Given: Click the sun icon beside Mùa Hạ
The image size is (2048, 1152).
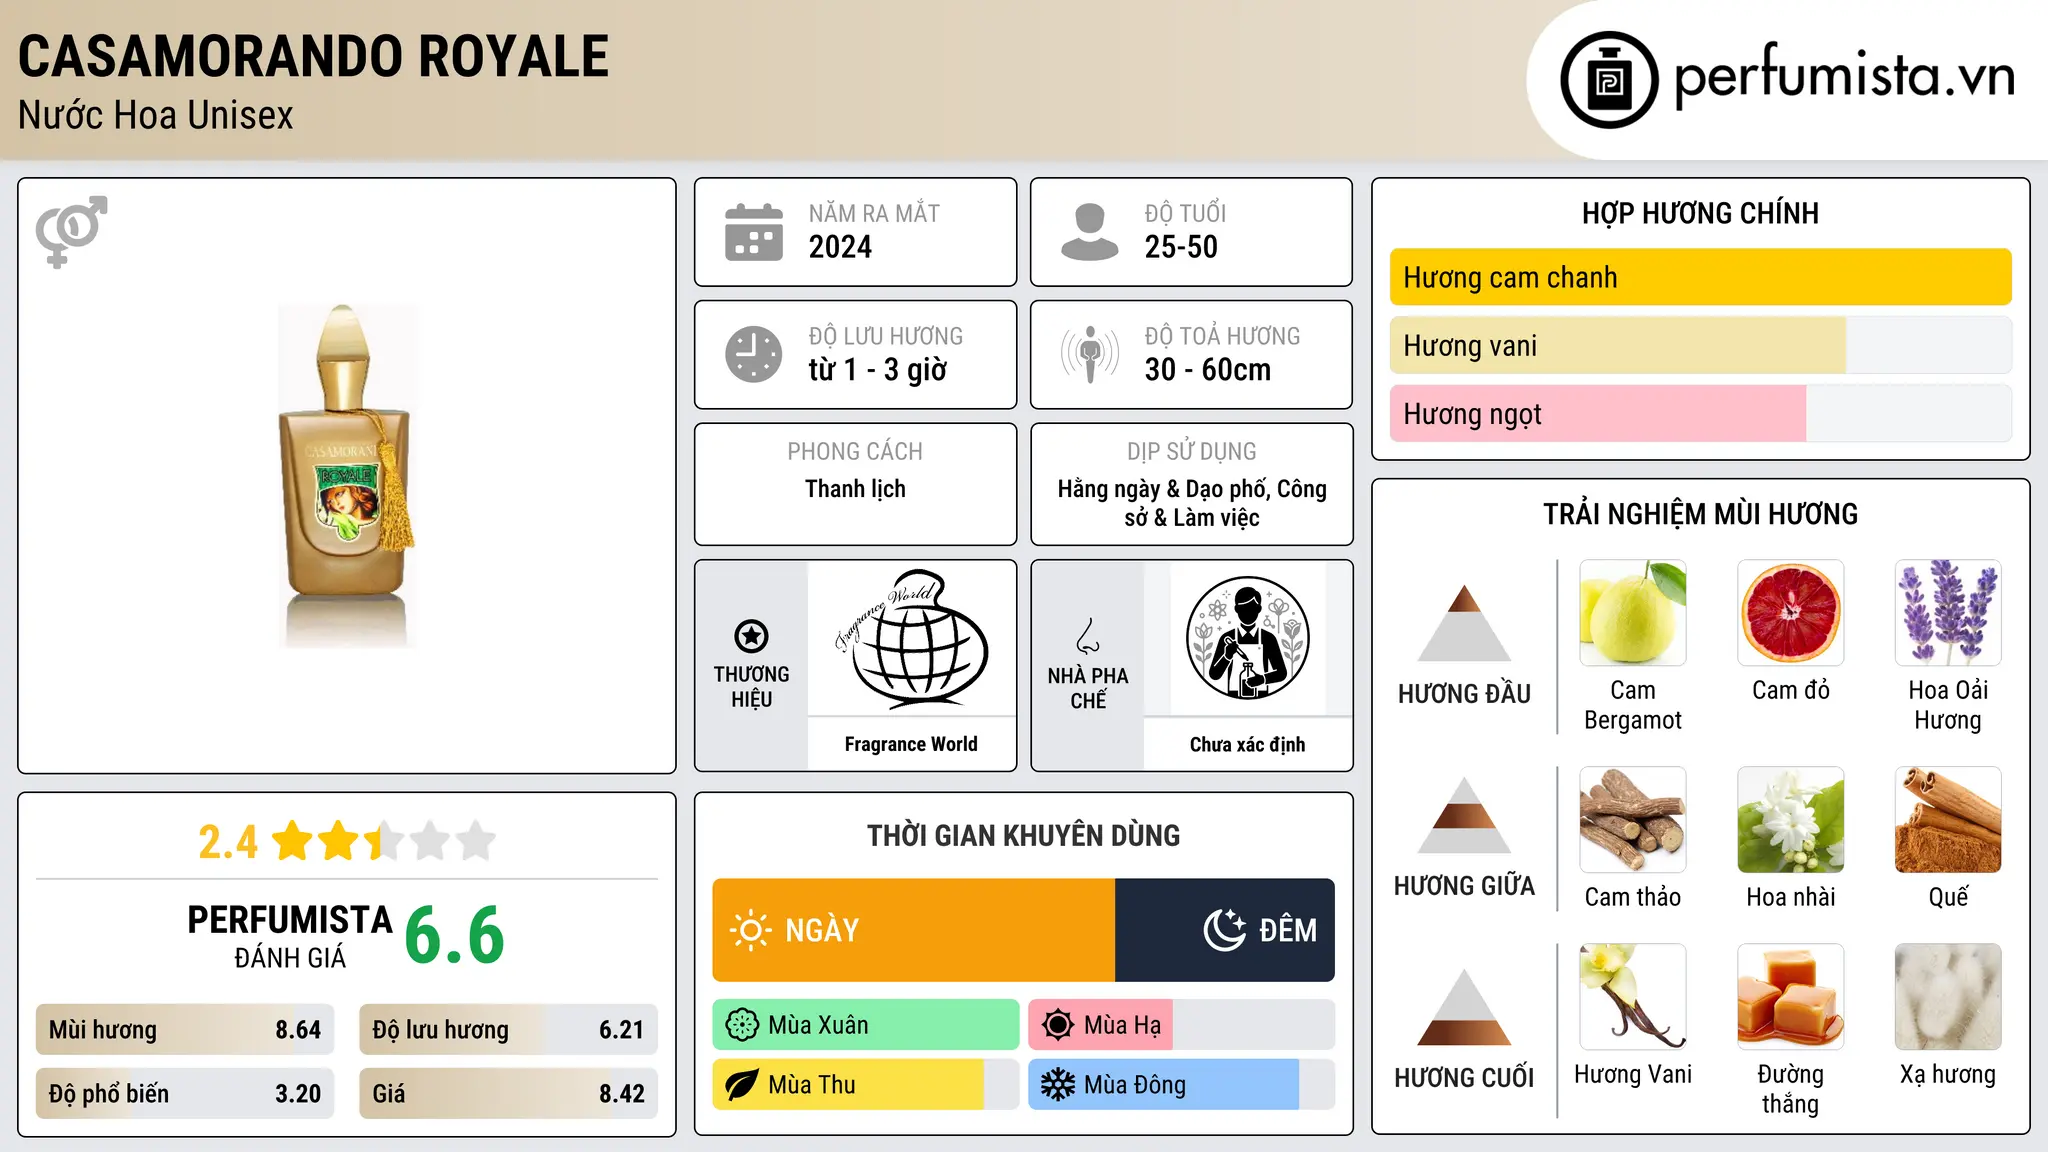Looking at the screenshot, I should [1058, 1025].
